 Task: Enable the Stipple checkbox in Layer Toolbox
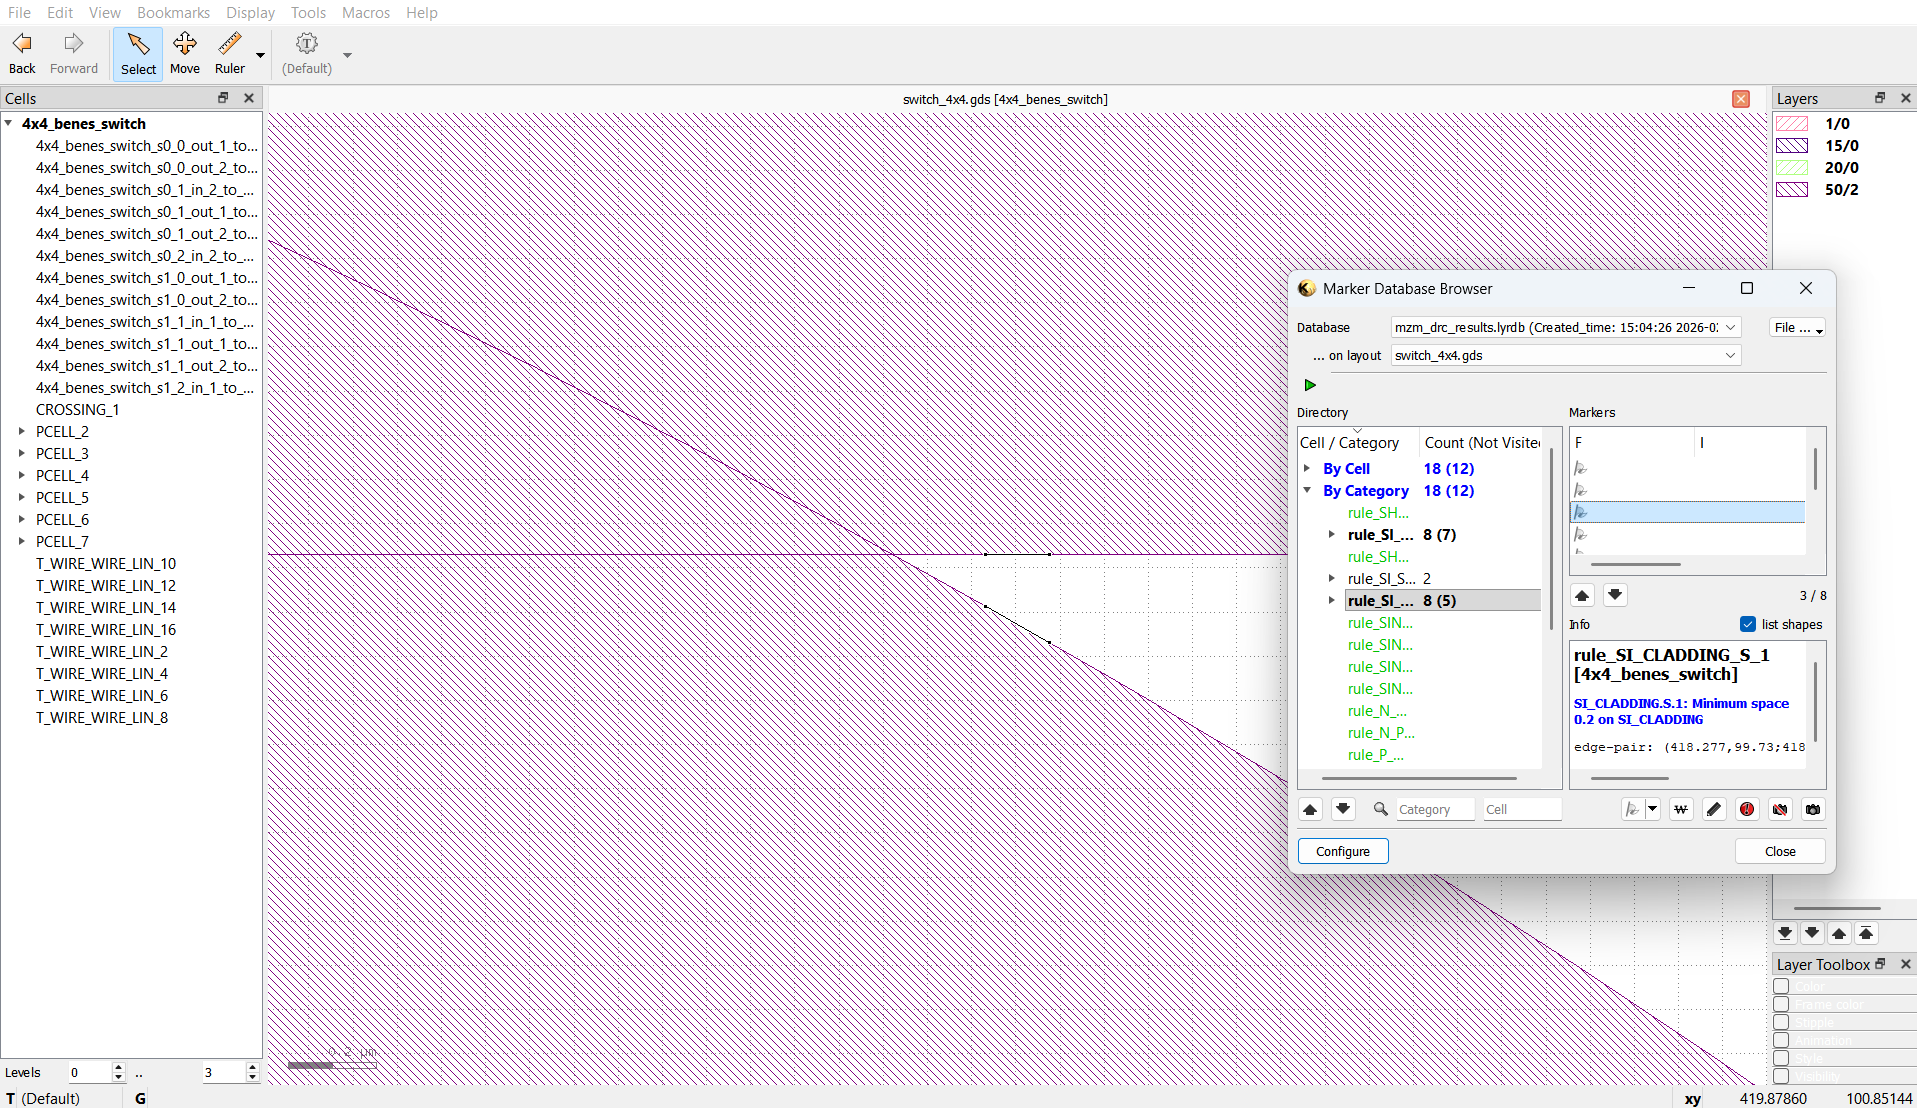point(1781,1022)
